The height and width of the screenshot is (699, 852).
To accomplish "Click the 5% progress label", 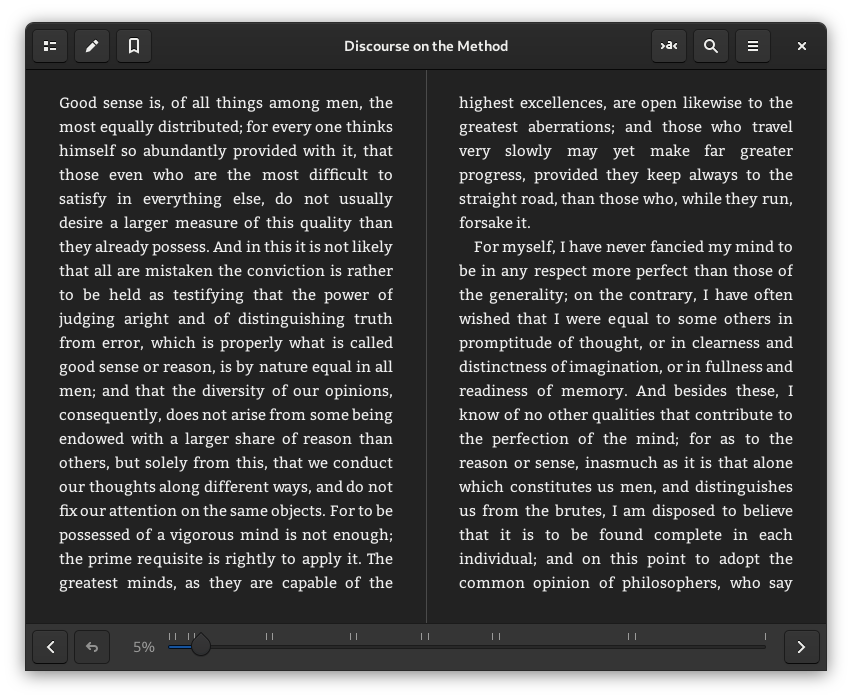I will [144, 647].
